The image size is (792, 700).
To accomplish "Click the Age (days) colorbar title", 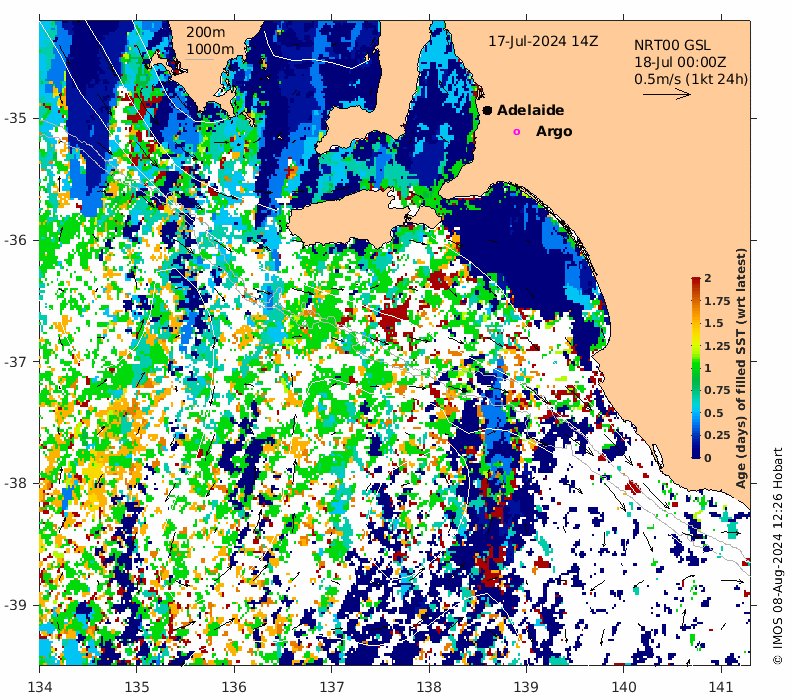I will click(x=740, y=368).
